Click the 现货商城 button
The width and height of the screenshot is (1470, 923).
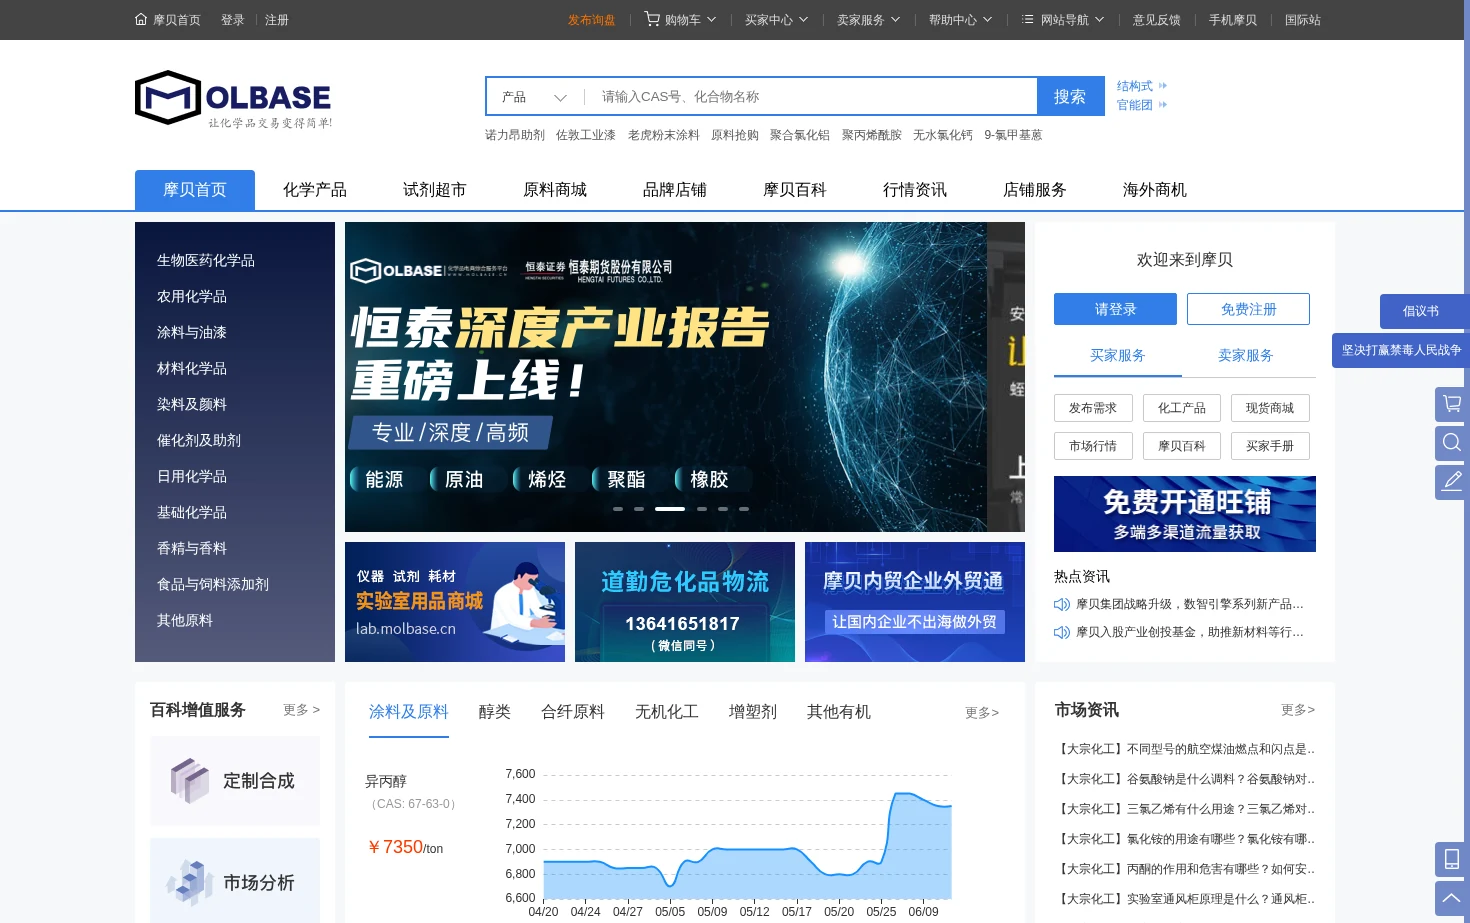(x=1270, y=408)
